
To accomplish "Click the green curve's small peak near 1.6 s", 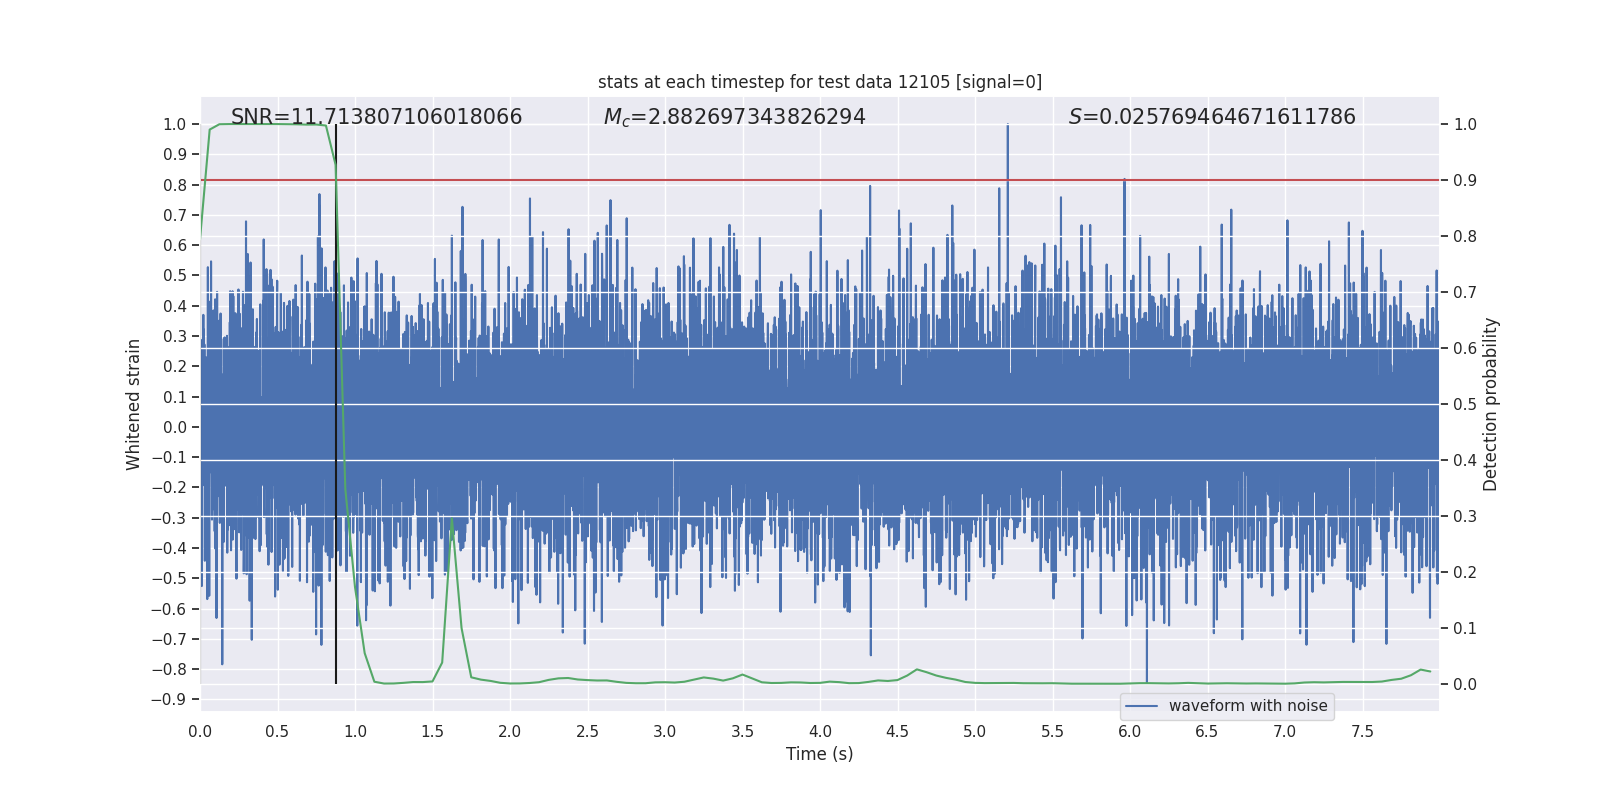I will 452,519.
